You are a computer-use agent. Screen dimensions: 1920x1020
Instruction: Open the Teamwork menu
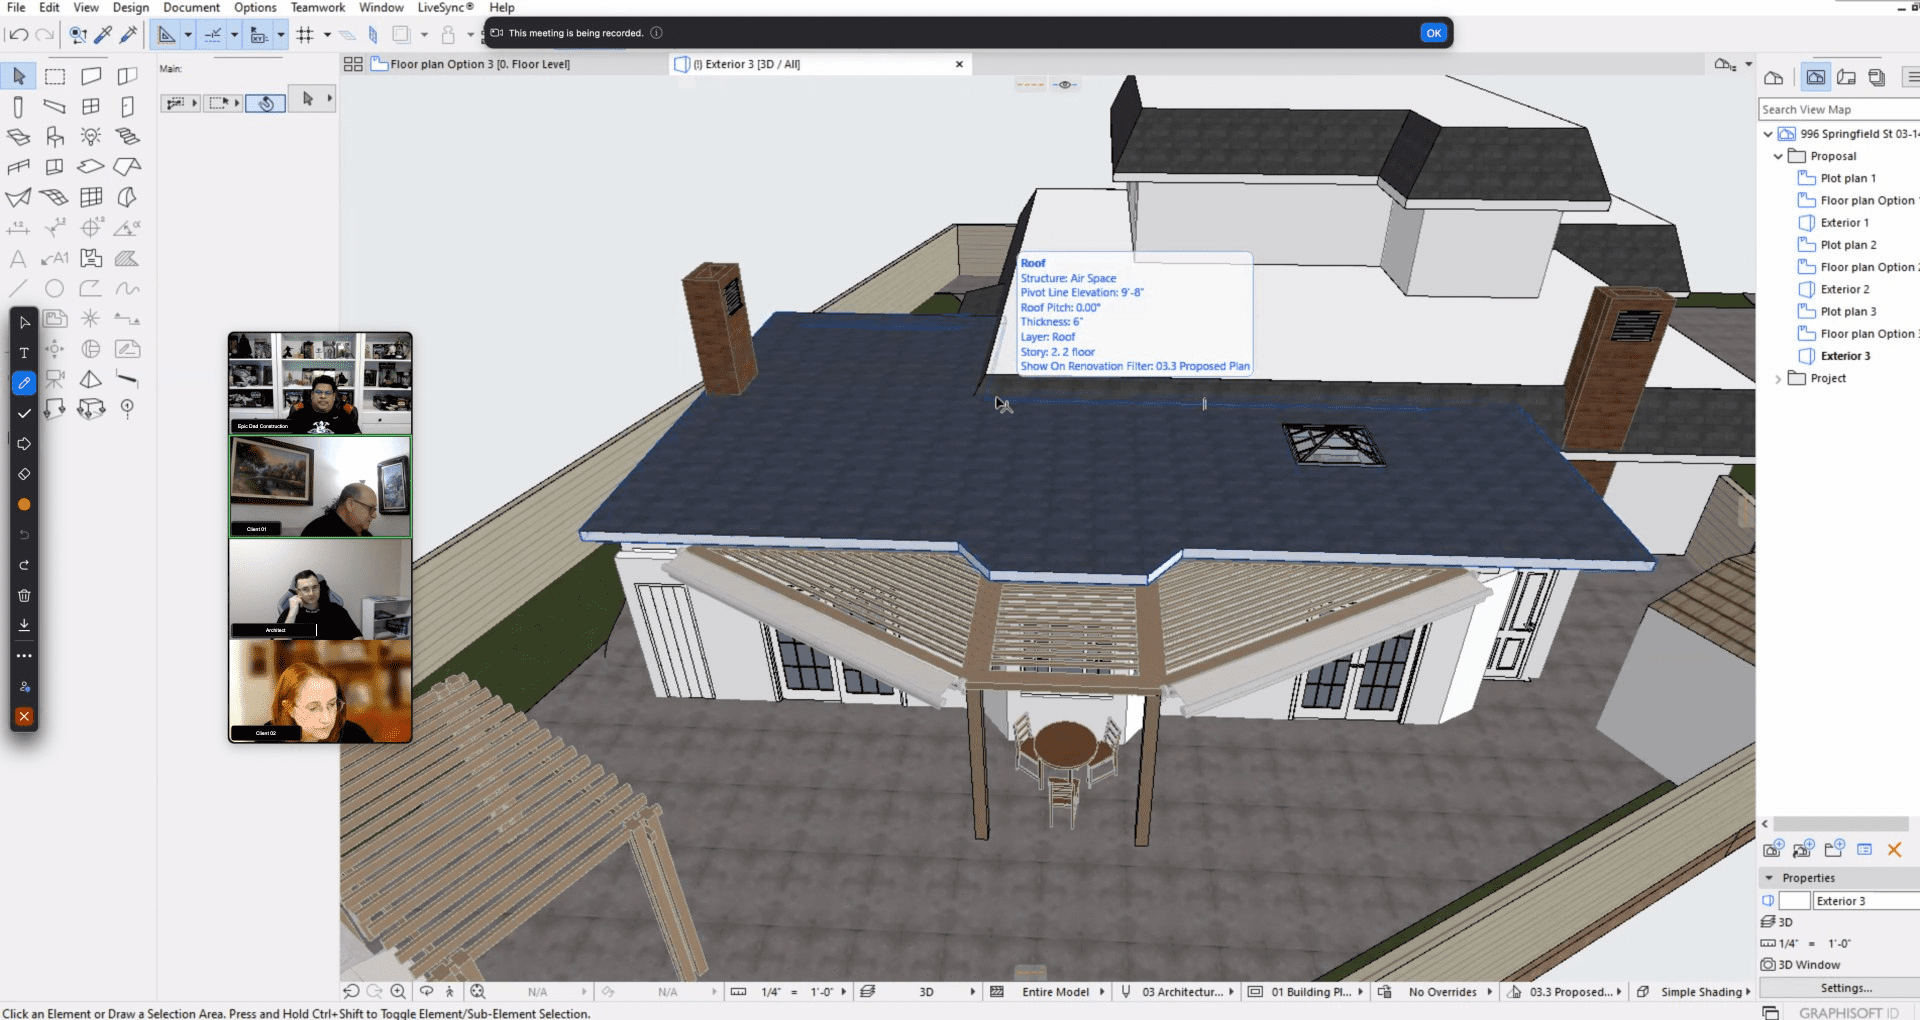pos(317,7)
